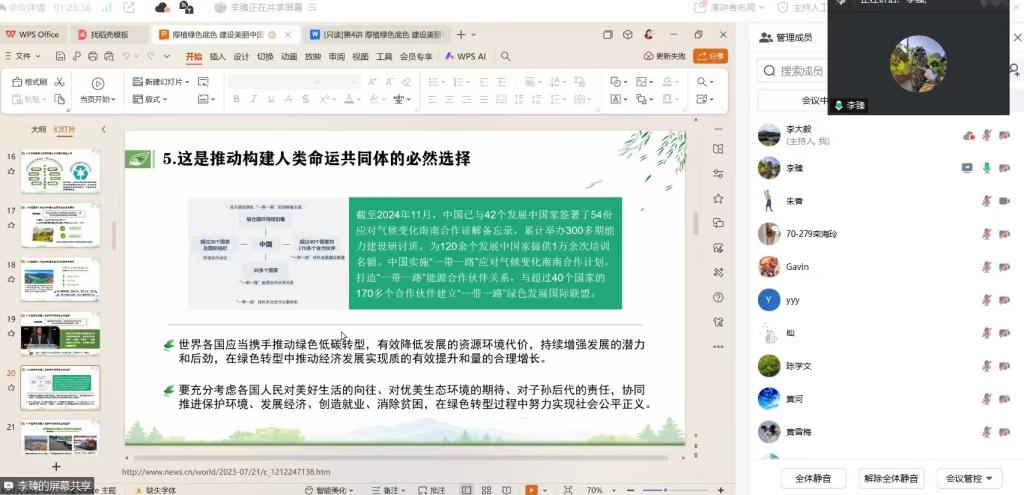Click the WPS AI button in the ribbon
The height and width of the screenshot is (495, 1024).
coord(466,57)
